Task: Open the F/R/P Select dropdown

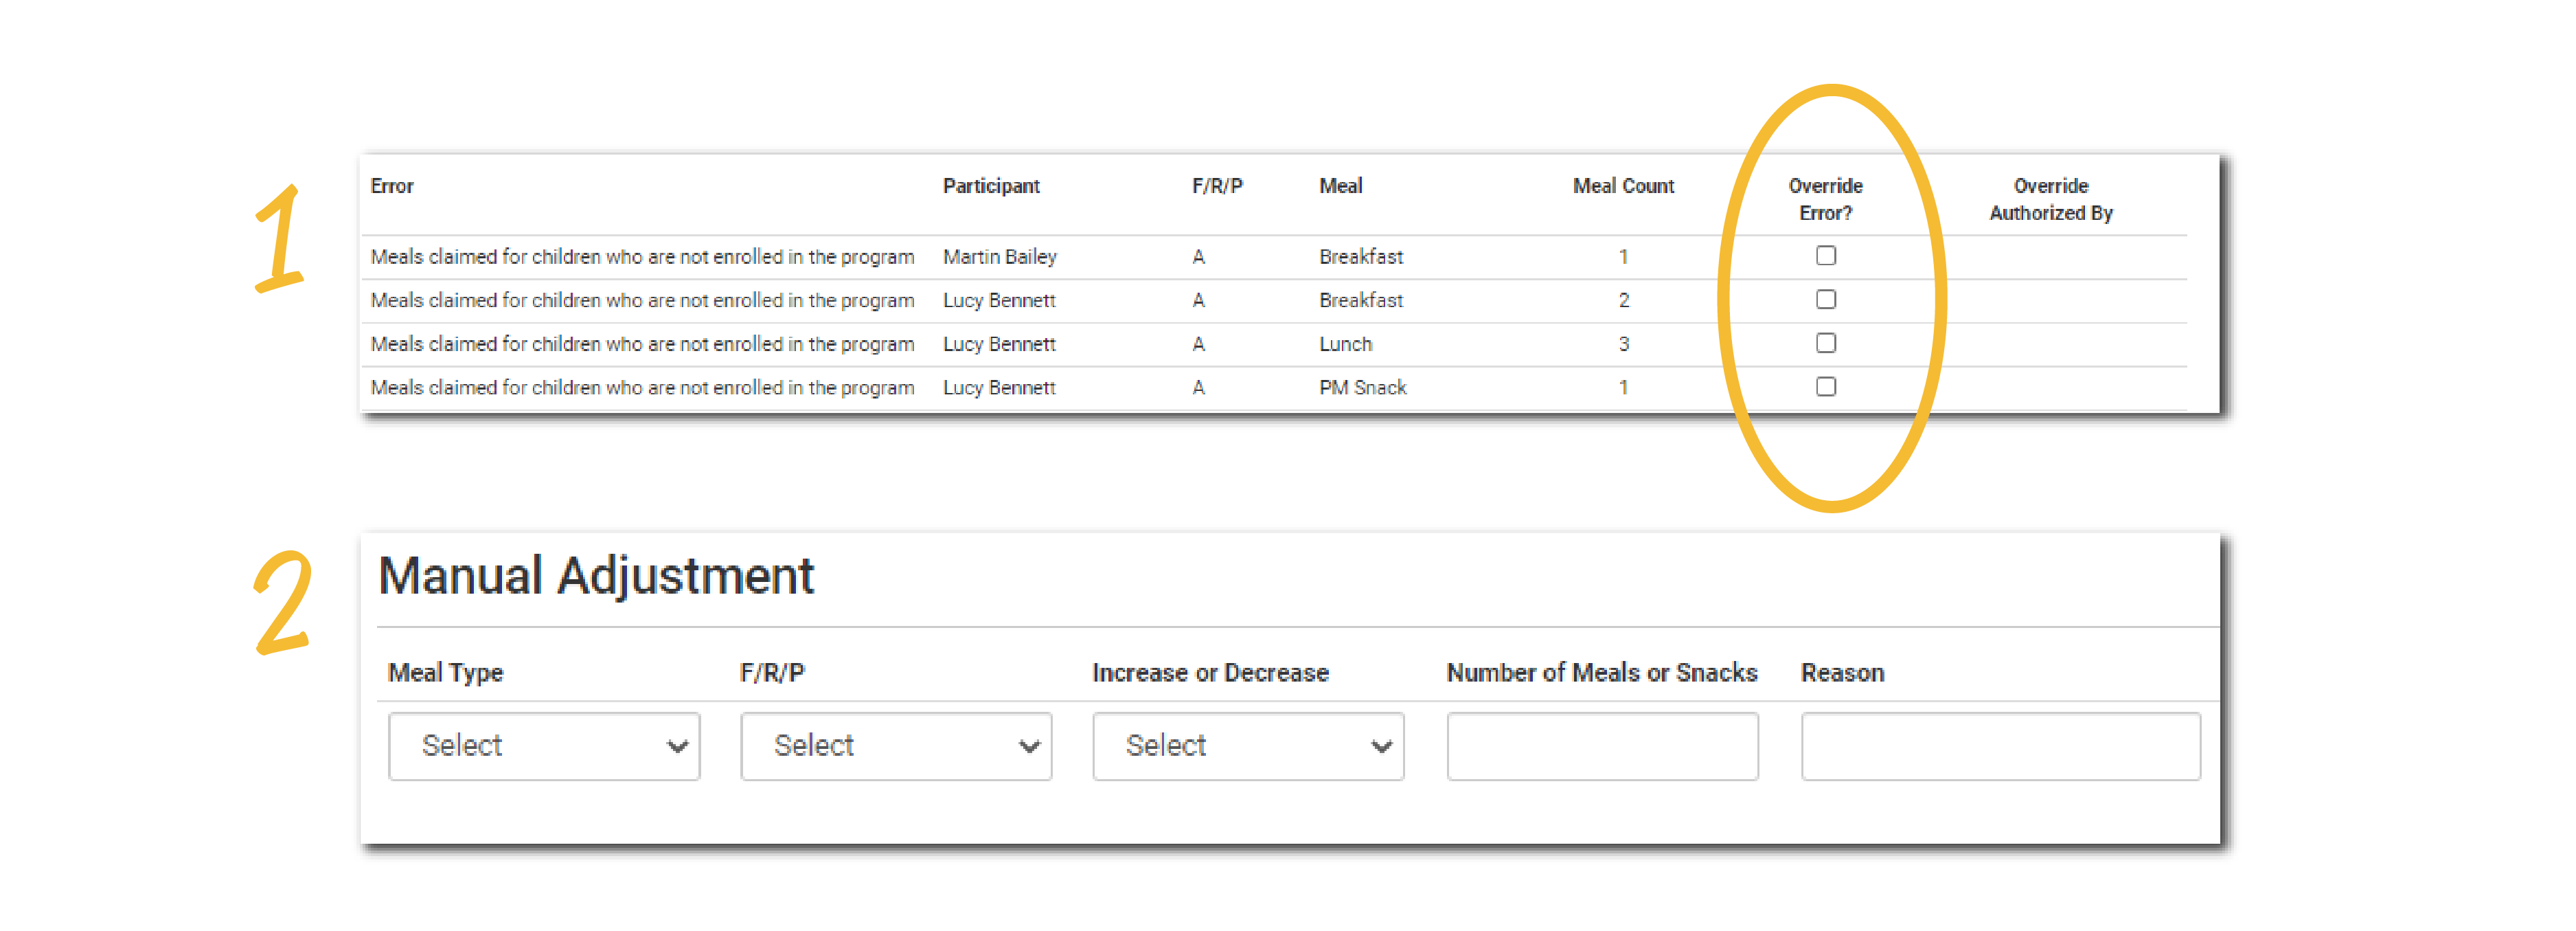Action: click(x=895, y=745)
